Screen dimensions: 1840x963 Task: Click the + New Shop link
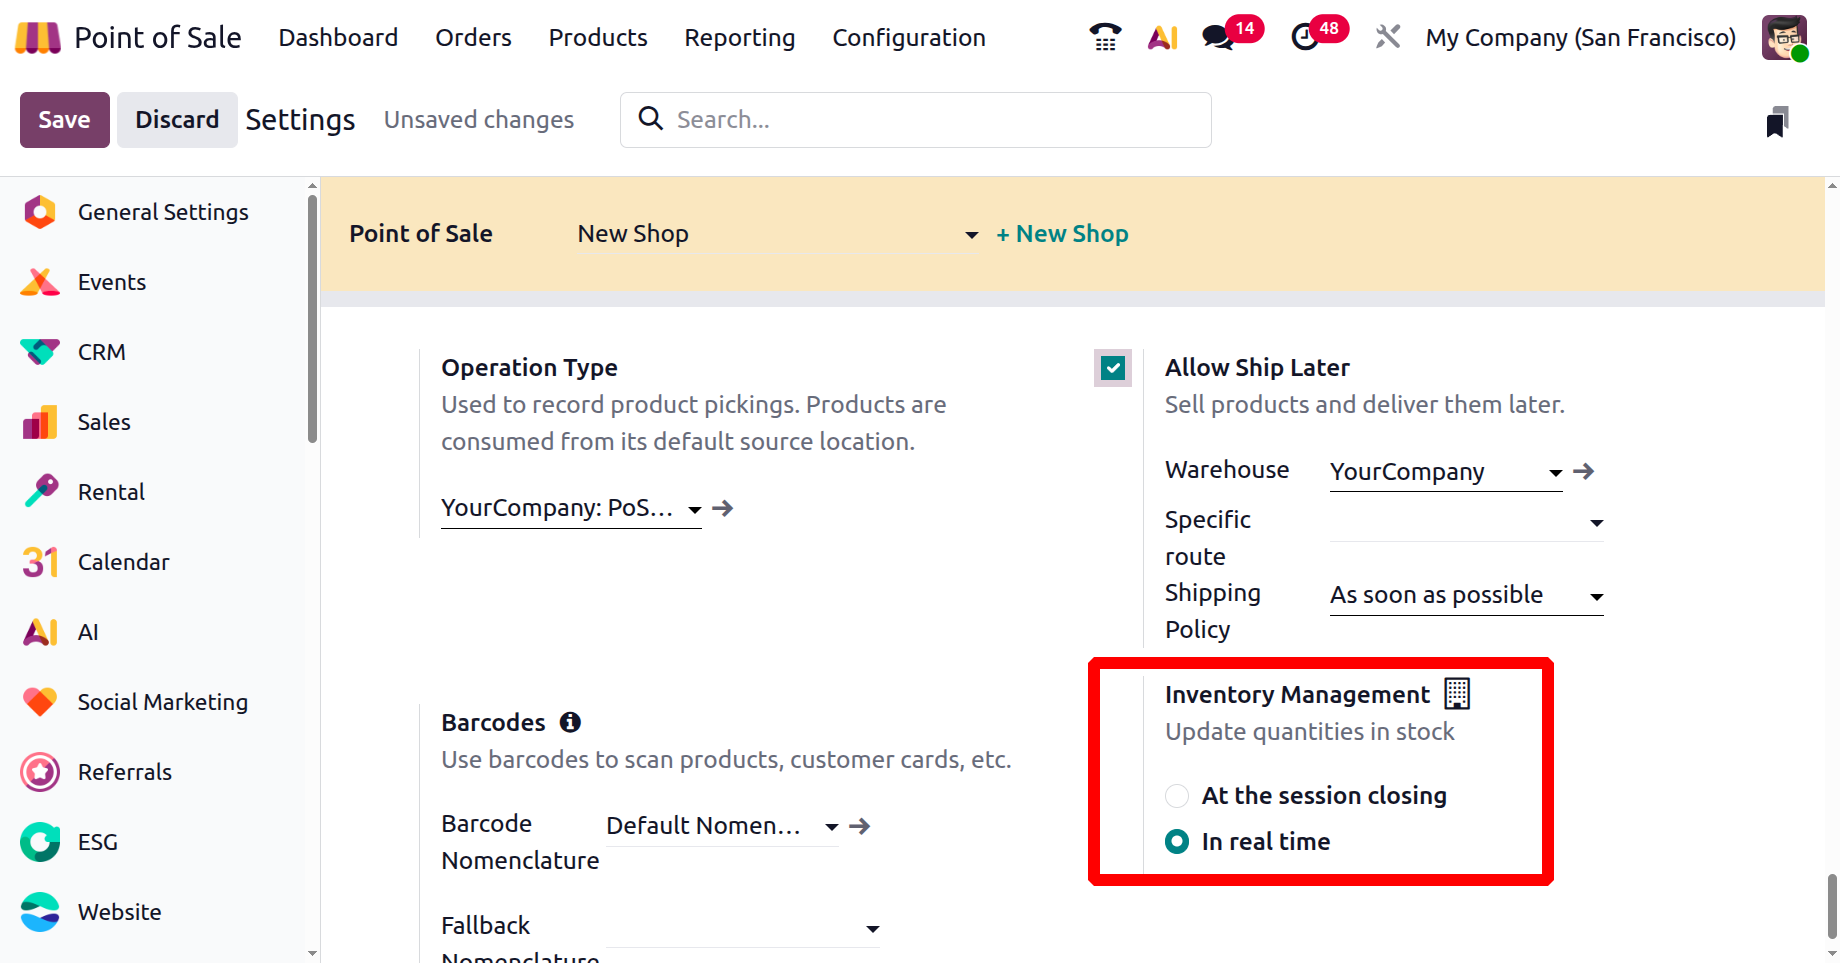point(1062,234)
